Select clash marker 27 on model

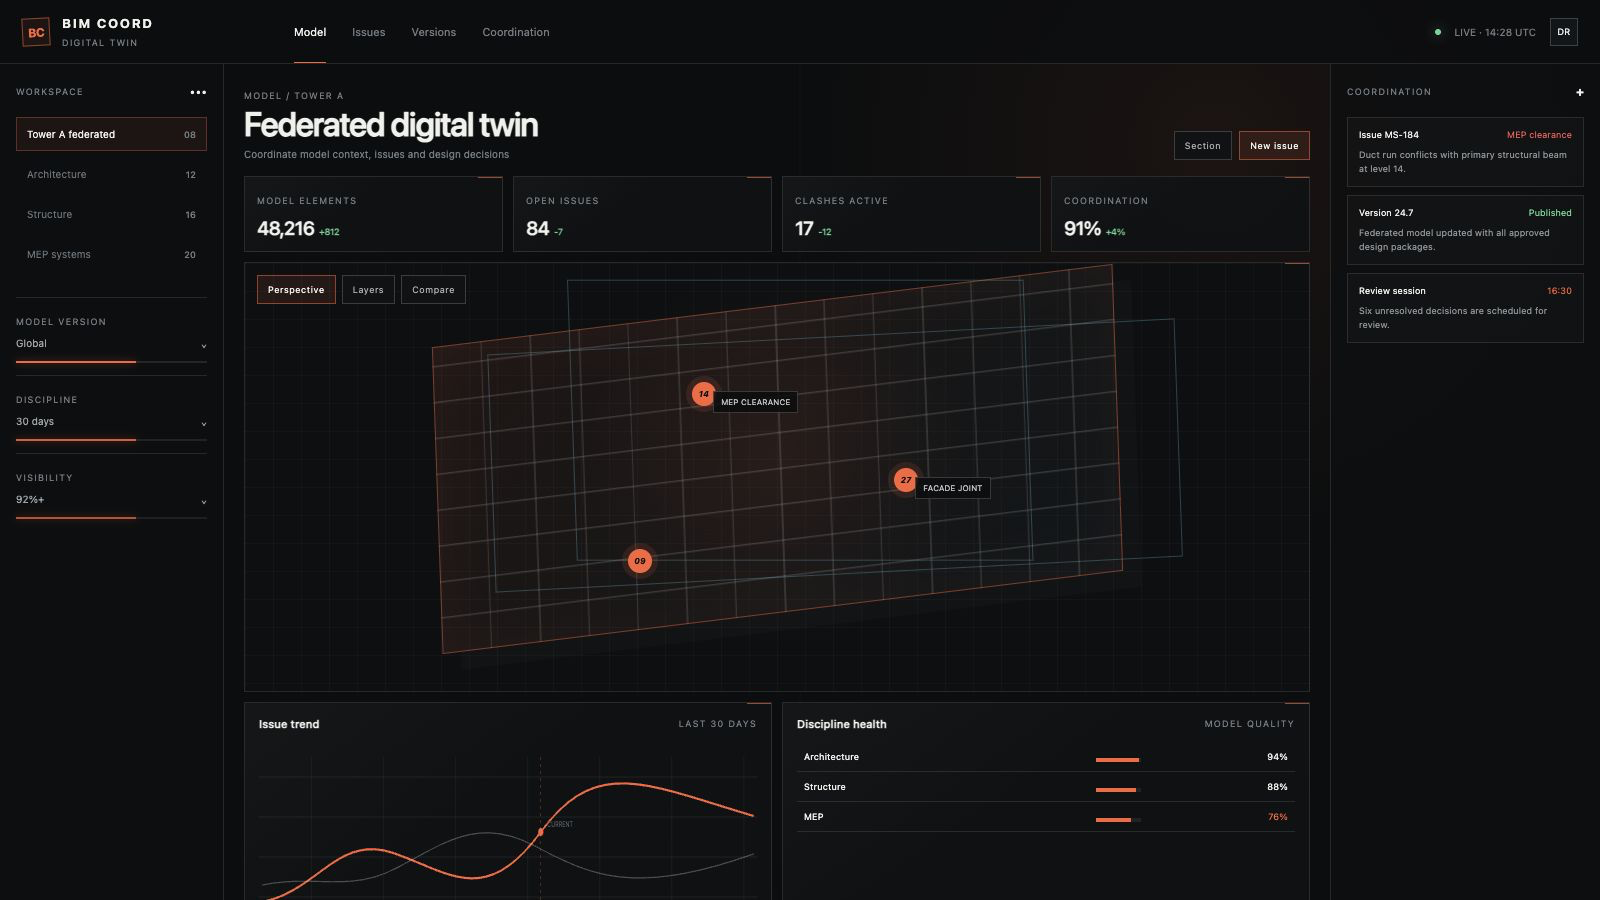(x=905, y=480)
